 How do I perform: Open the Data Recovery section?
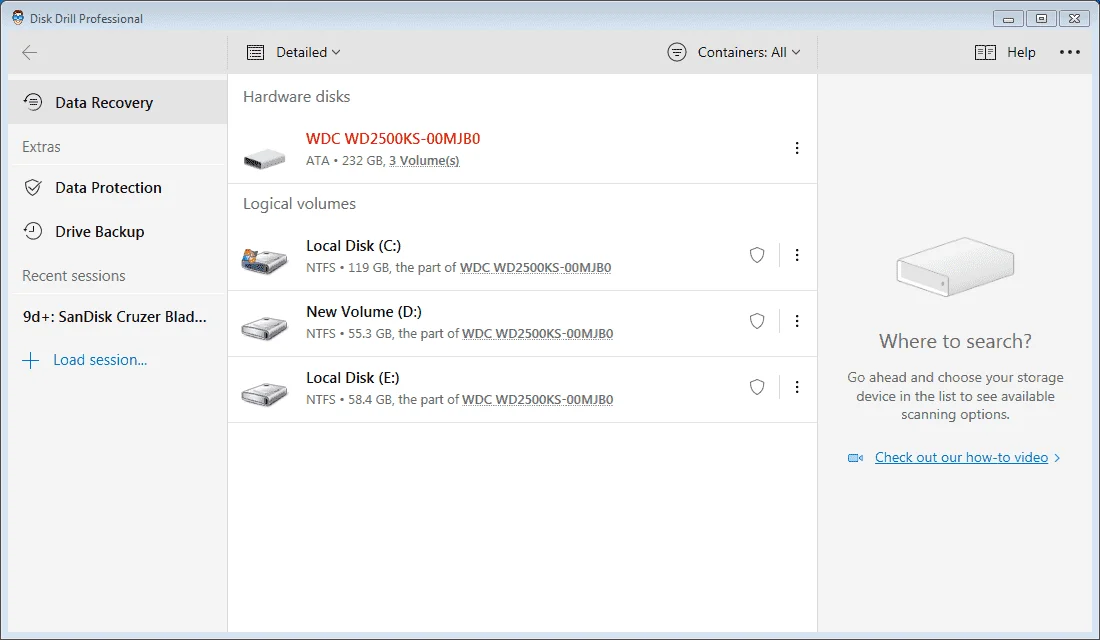tap(118, 102)
